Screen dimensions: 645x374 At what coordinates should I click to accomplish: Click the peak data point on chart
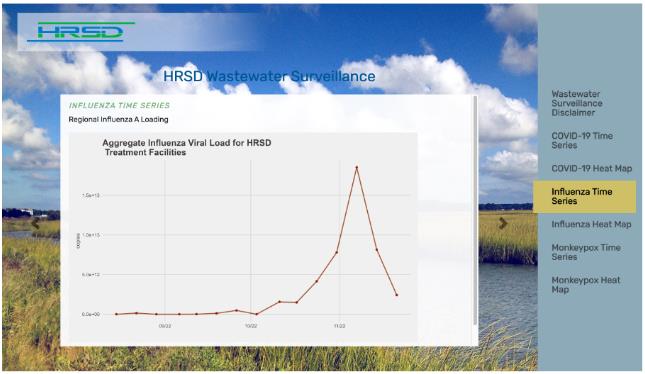point(357,167)
